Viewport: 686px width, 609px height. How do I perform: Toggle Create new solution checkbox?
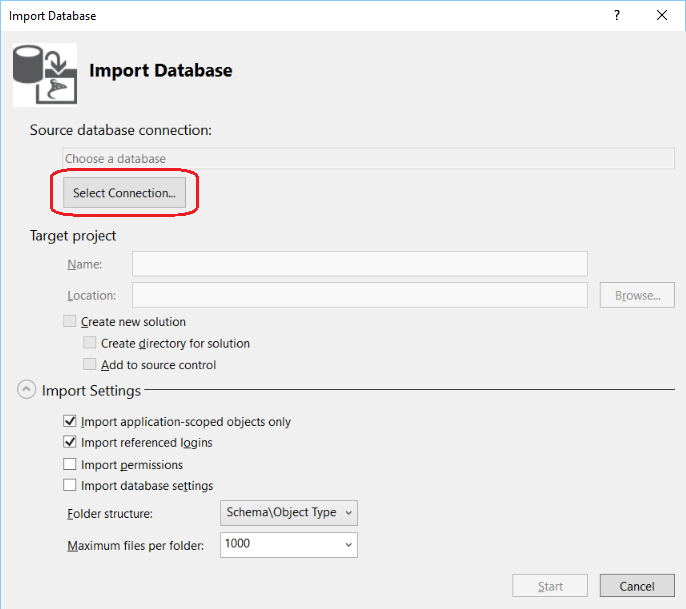pyautogui.click(x=70, y=322)
